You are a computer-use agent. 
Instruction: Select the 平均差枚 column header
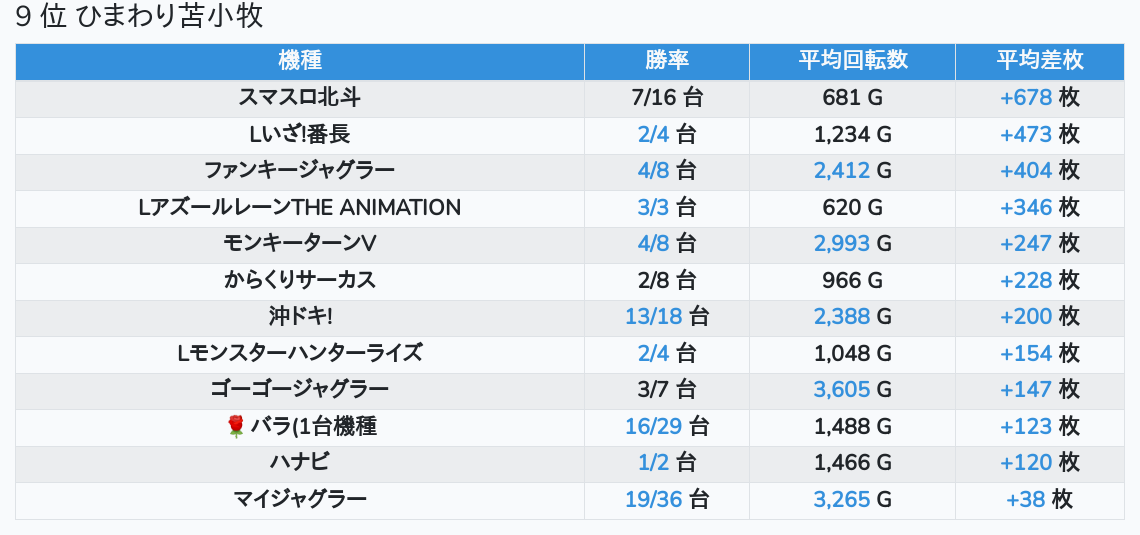1039,60
